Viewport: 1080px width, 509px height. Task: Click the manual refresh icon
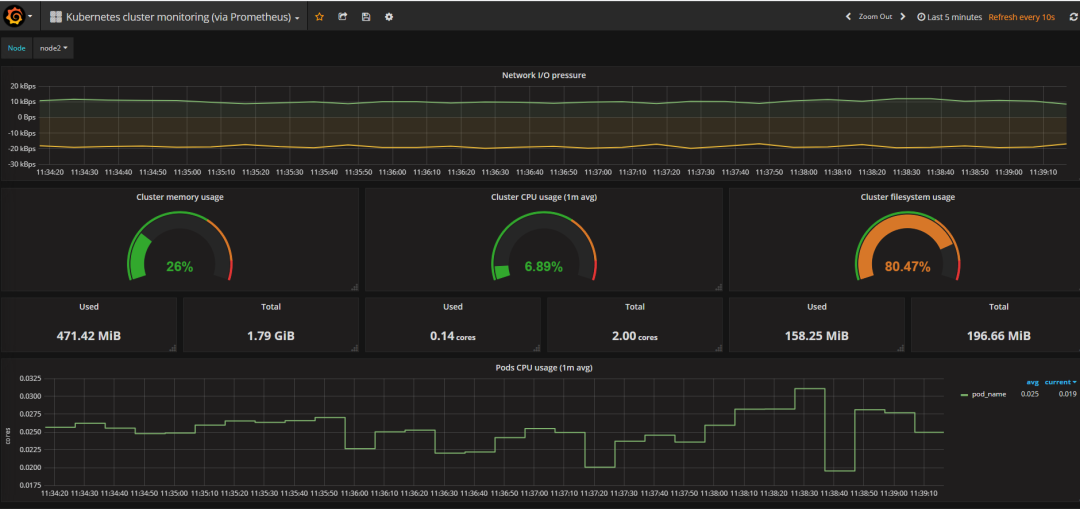[x=1072, y=17]
